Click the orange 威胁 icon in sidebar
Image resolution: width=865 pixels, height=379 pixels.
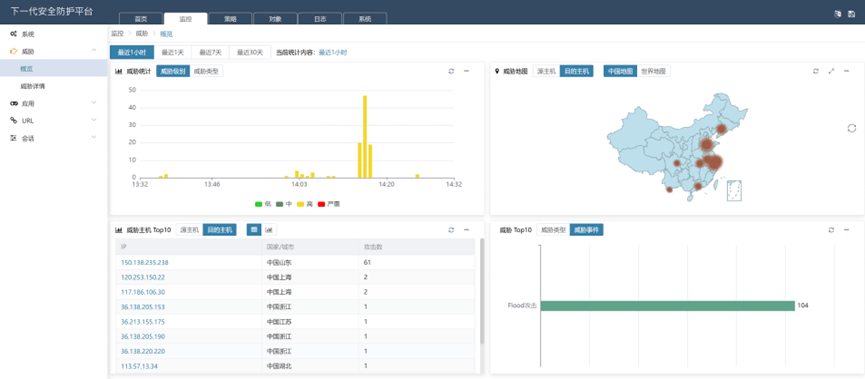click(14, 51)
